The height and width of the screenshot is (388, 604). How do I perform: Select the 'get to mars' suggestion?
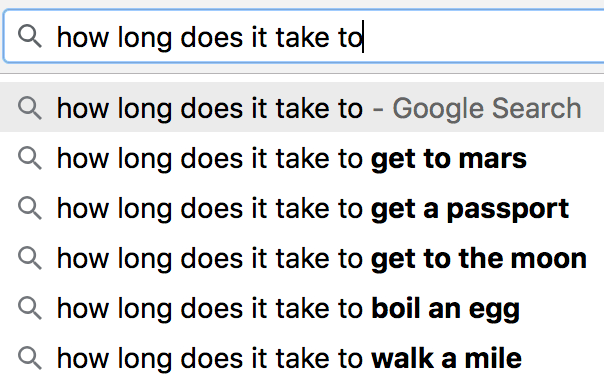pos(302,158)
